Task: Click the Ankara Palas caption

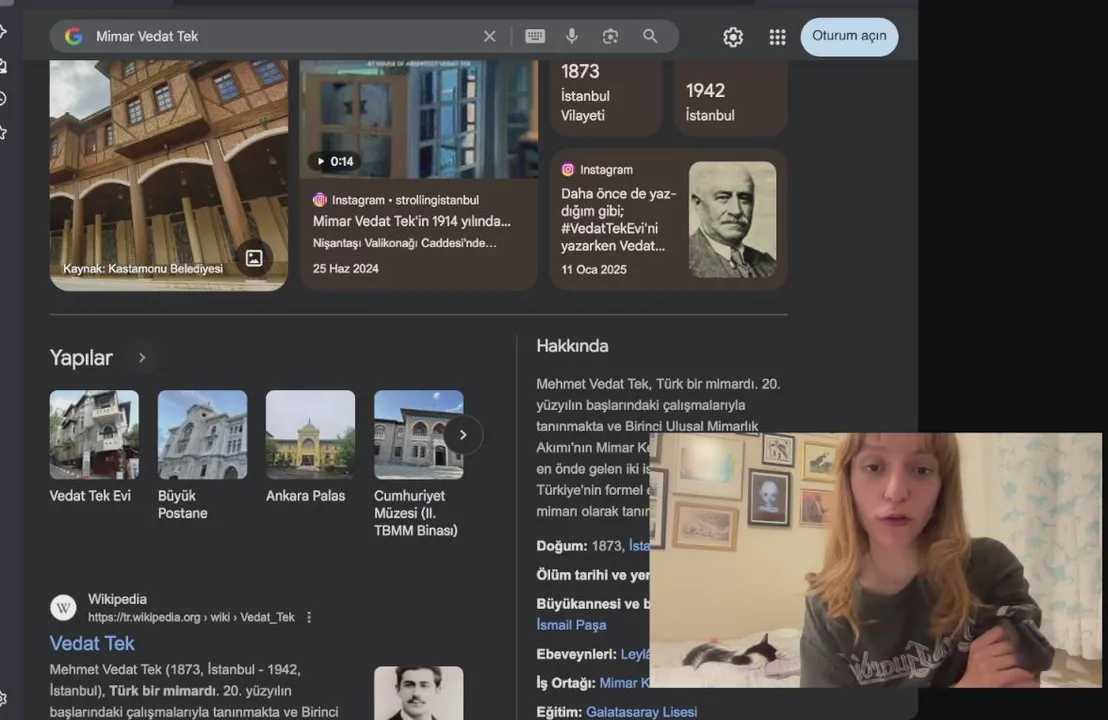Action: [305, 496]
